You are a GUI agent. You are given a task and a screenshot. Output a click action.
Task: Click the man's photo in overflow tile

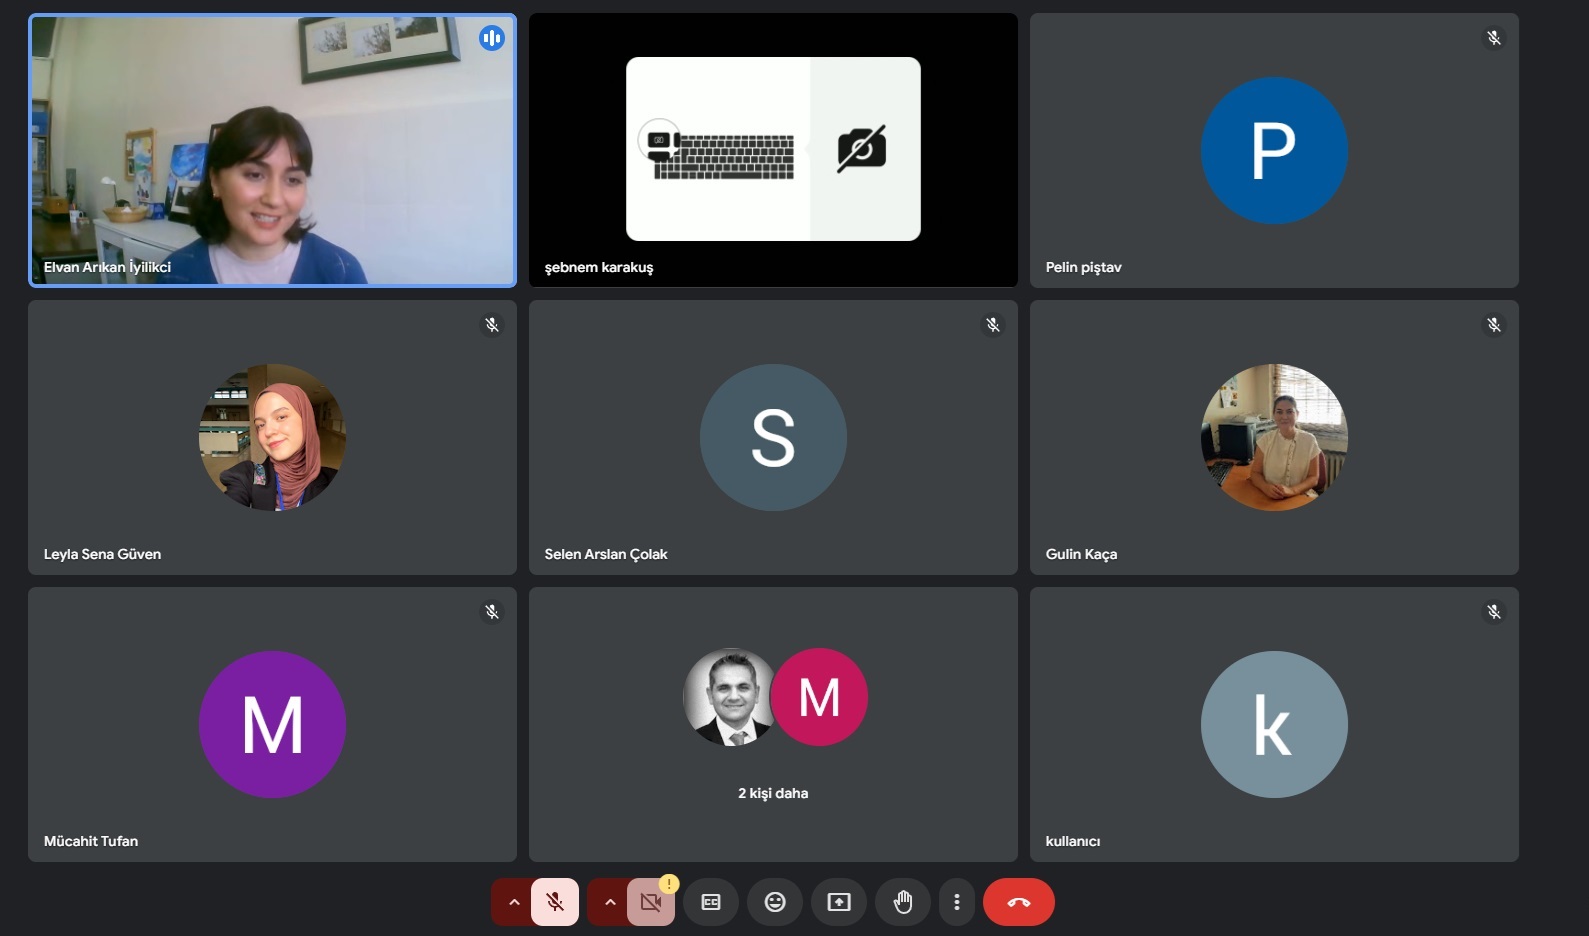pyautogui.click(x=728, y=697)
